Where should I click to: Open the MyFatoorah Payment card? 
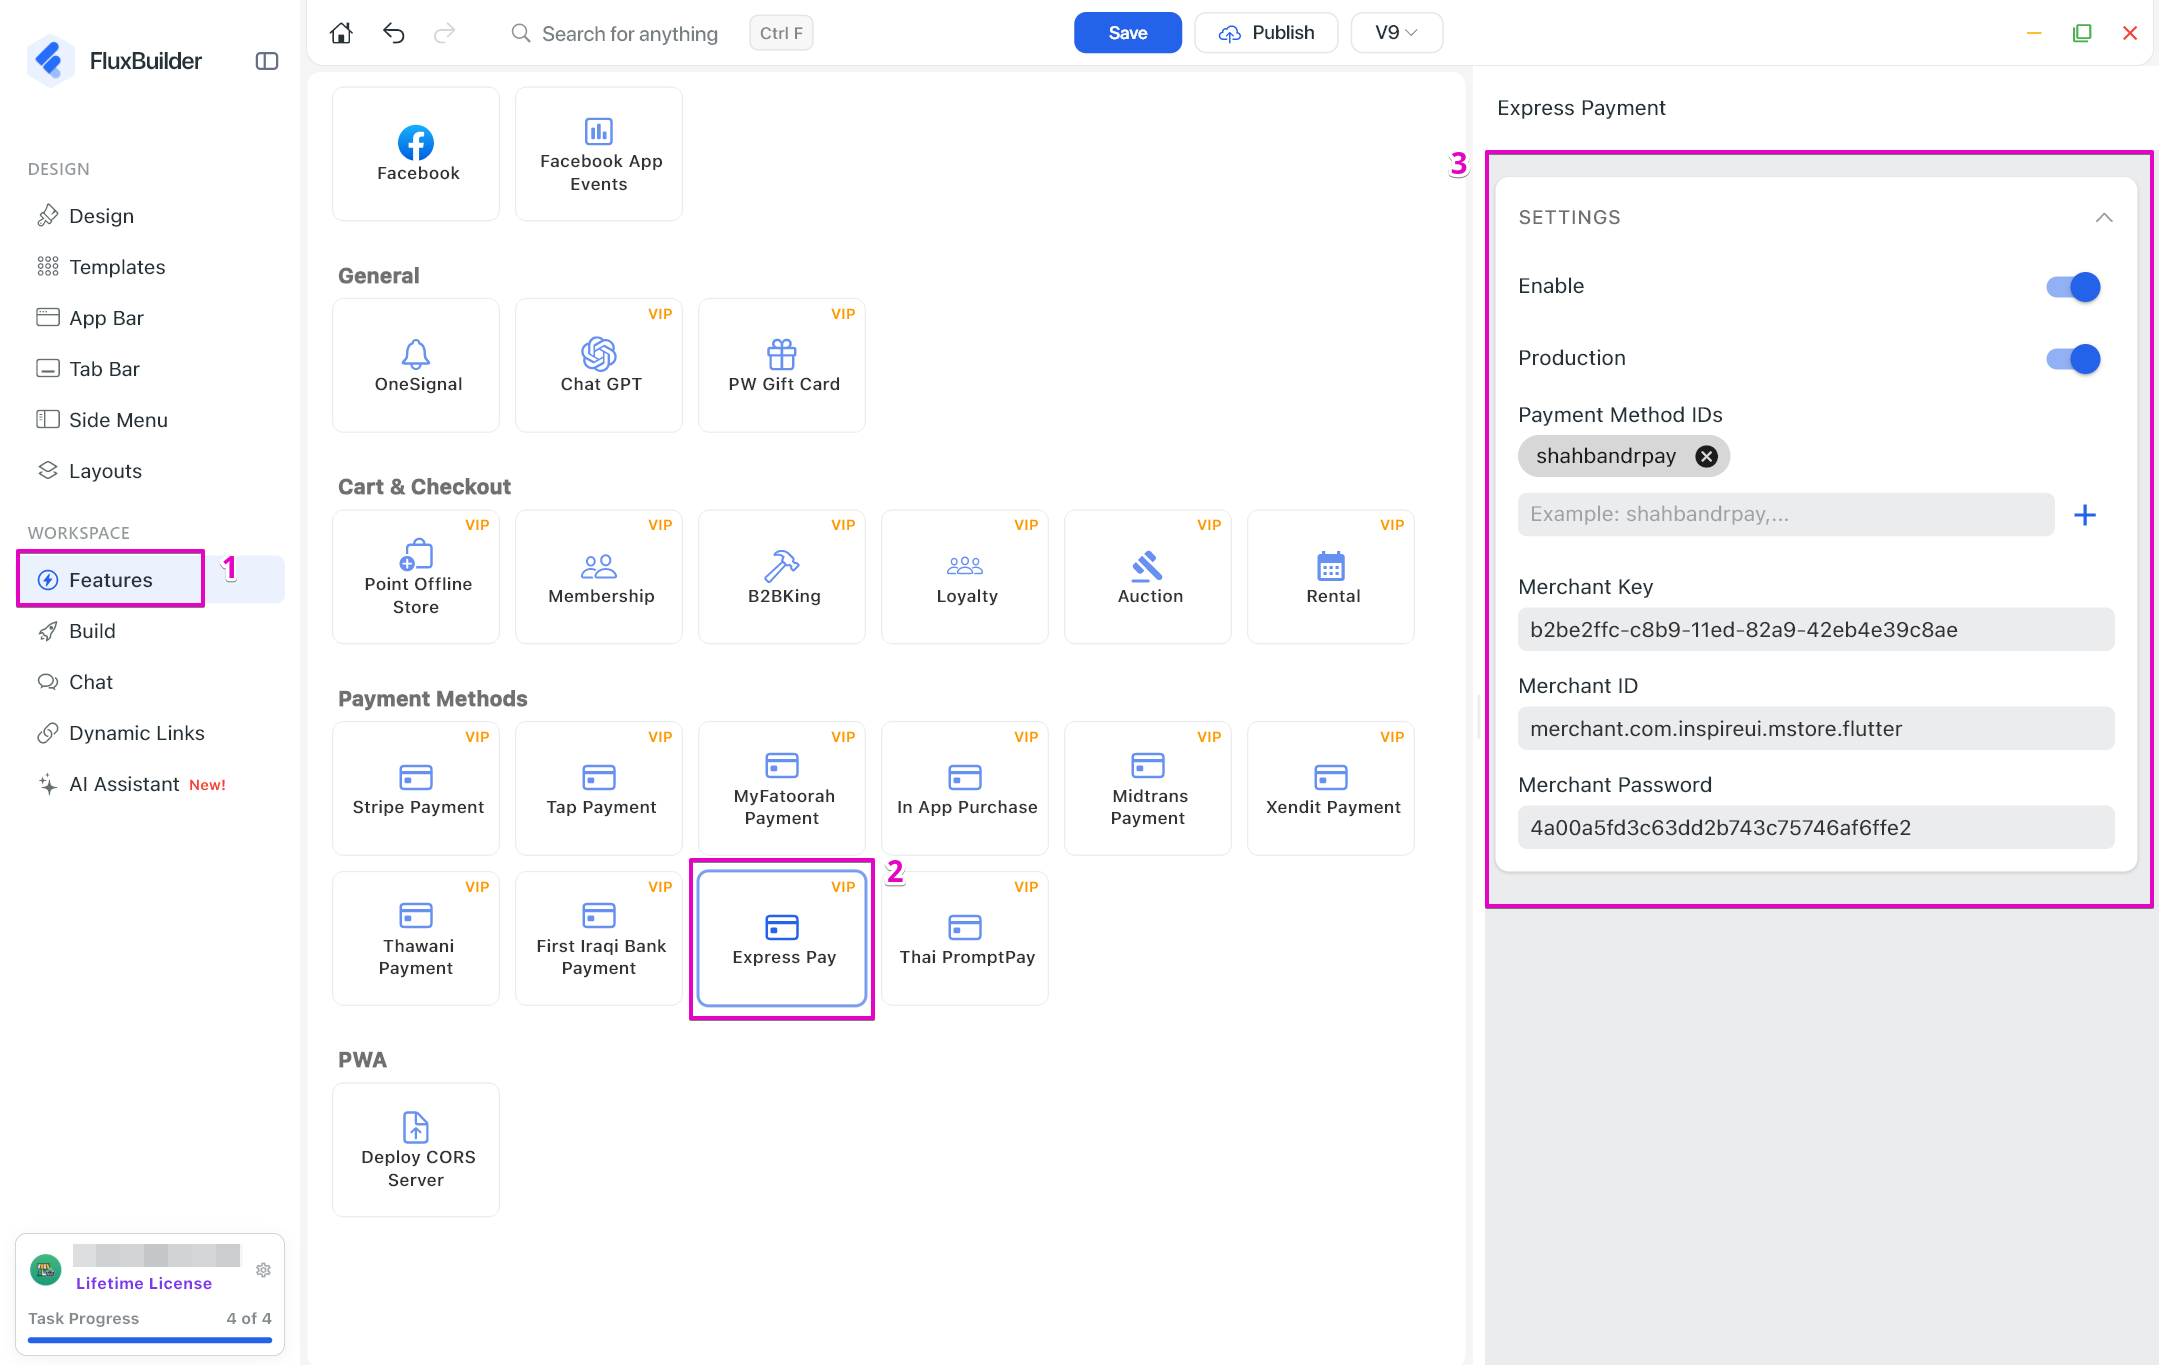pos(782,788)
